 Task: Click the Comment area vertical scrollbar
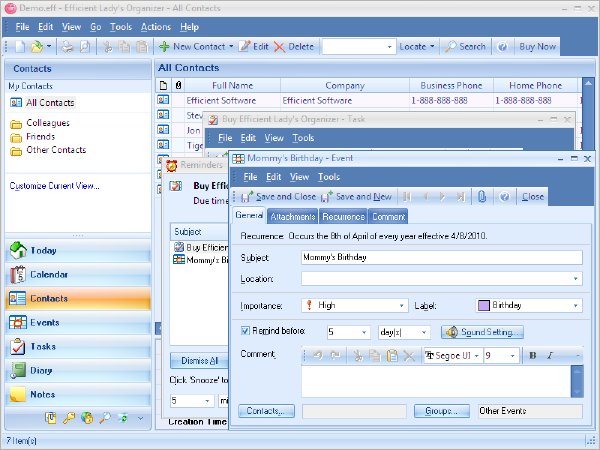(x=577, y=382)
